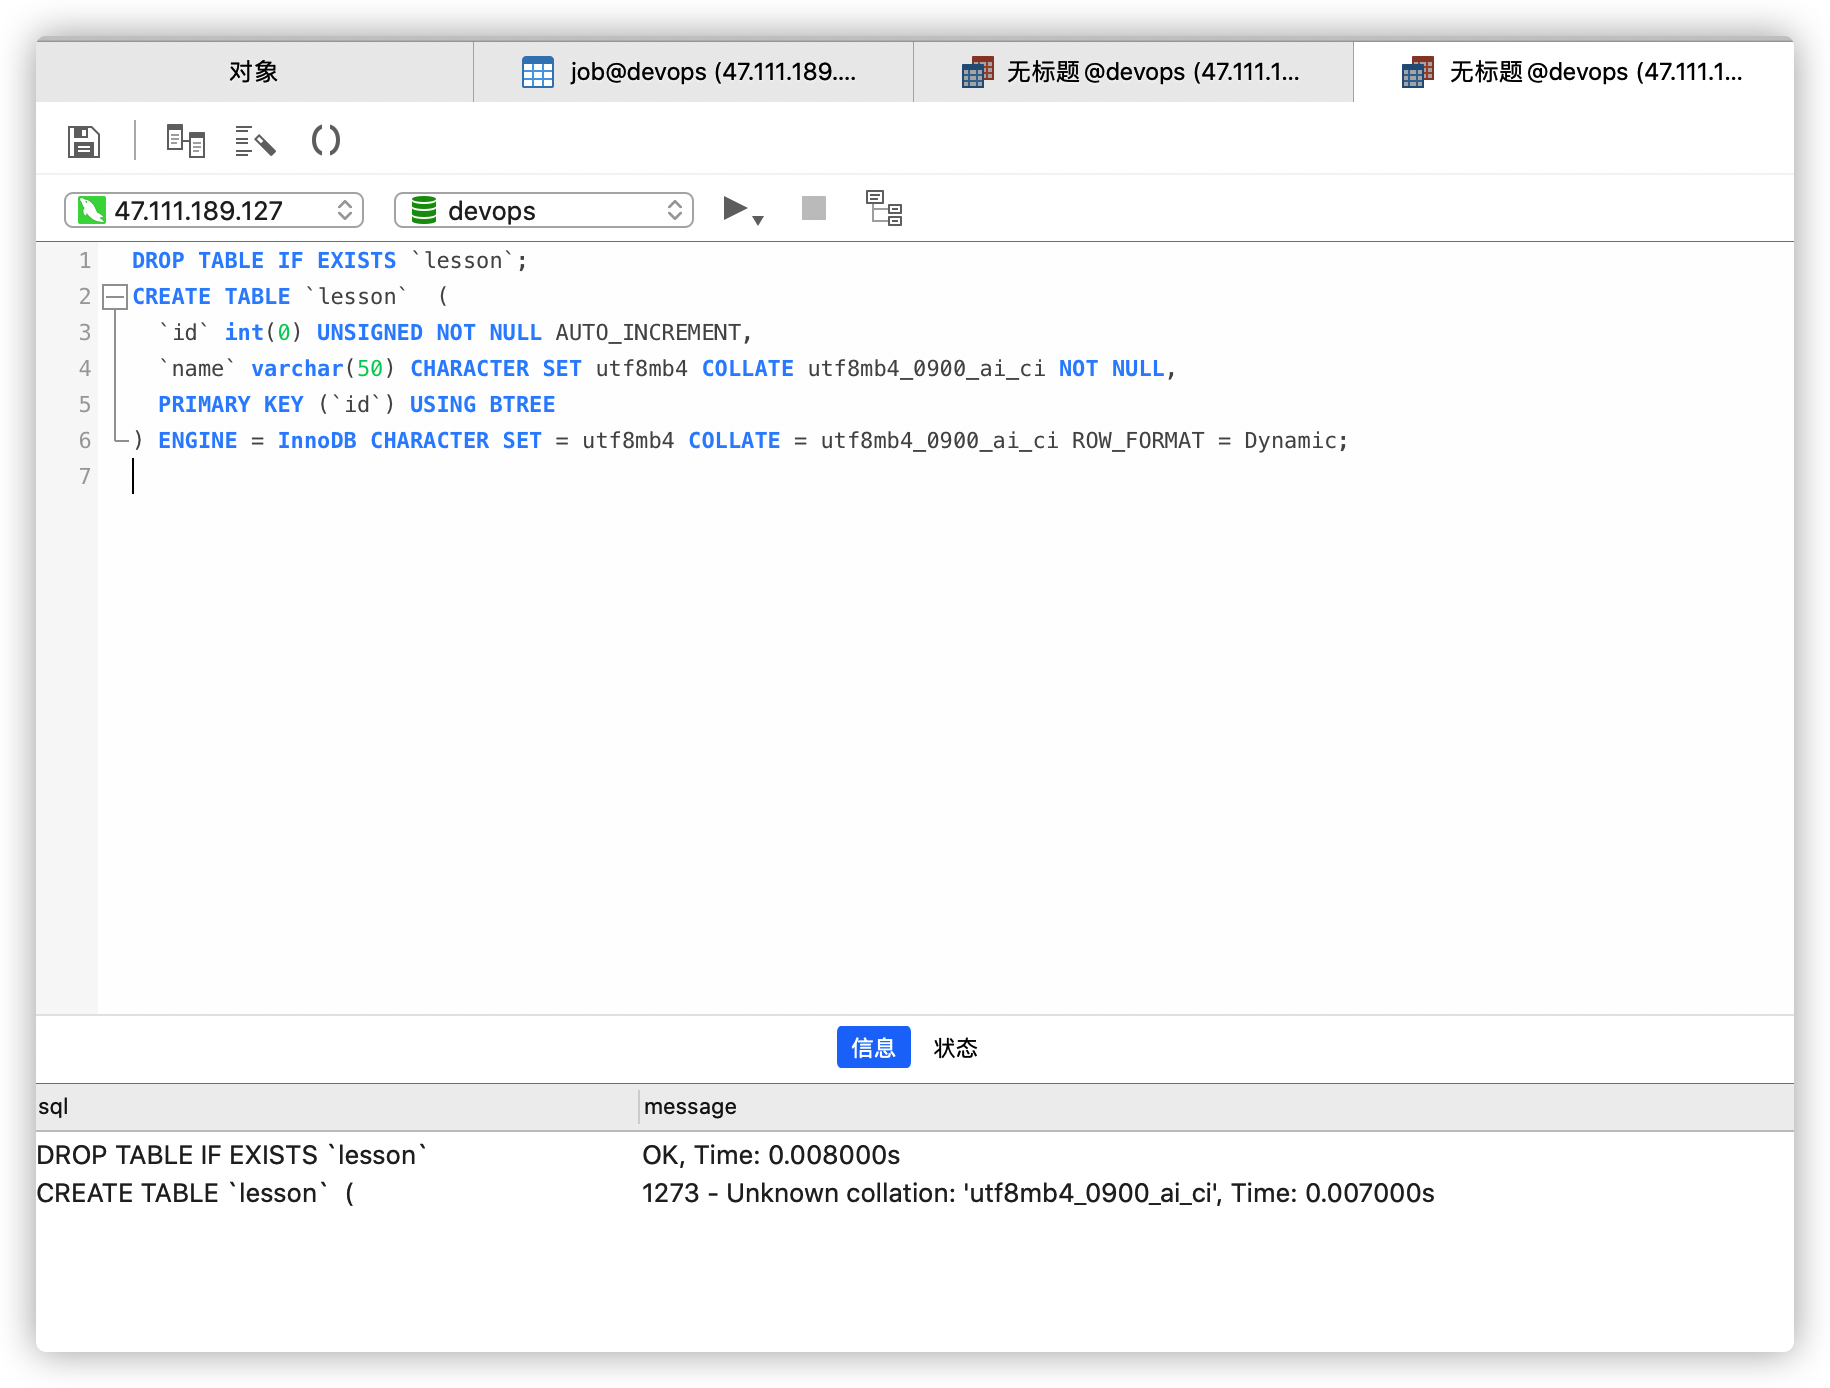This screenshot has width=1830, height=1388.
Task: Click the AUTO_INCREMENT keyword in line 3
Action: tap(648, 332)
